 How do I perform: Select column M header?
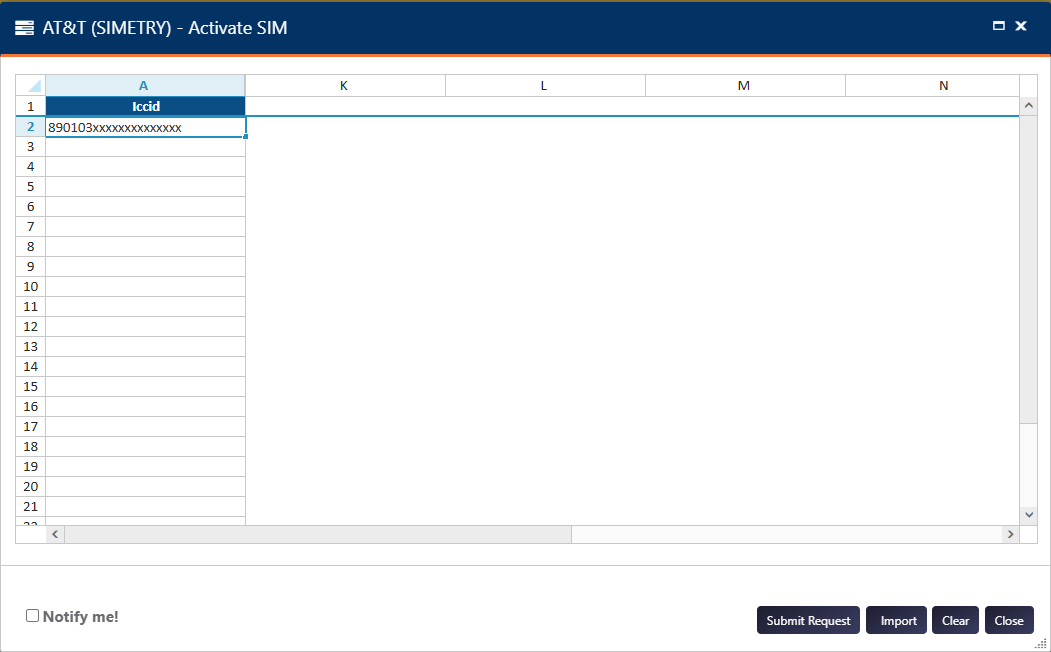tap(744, 86)
